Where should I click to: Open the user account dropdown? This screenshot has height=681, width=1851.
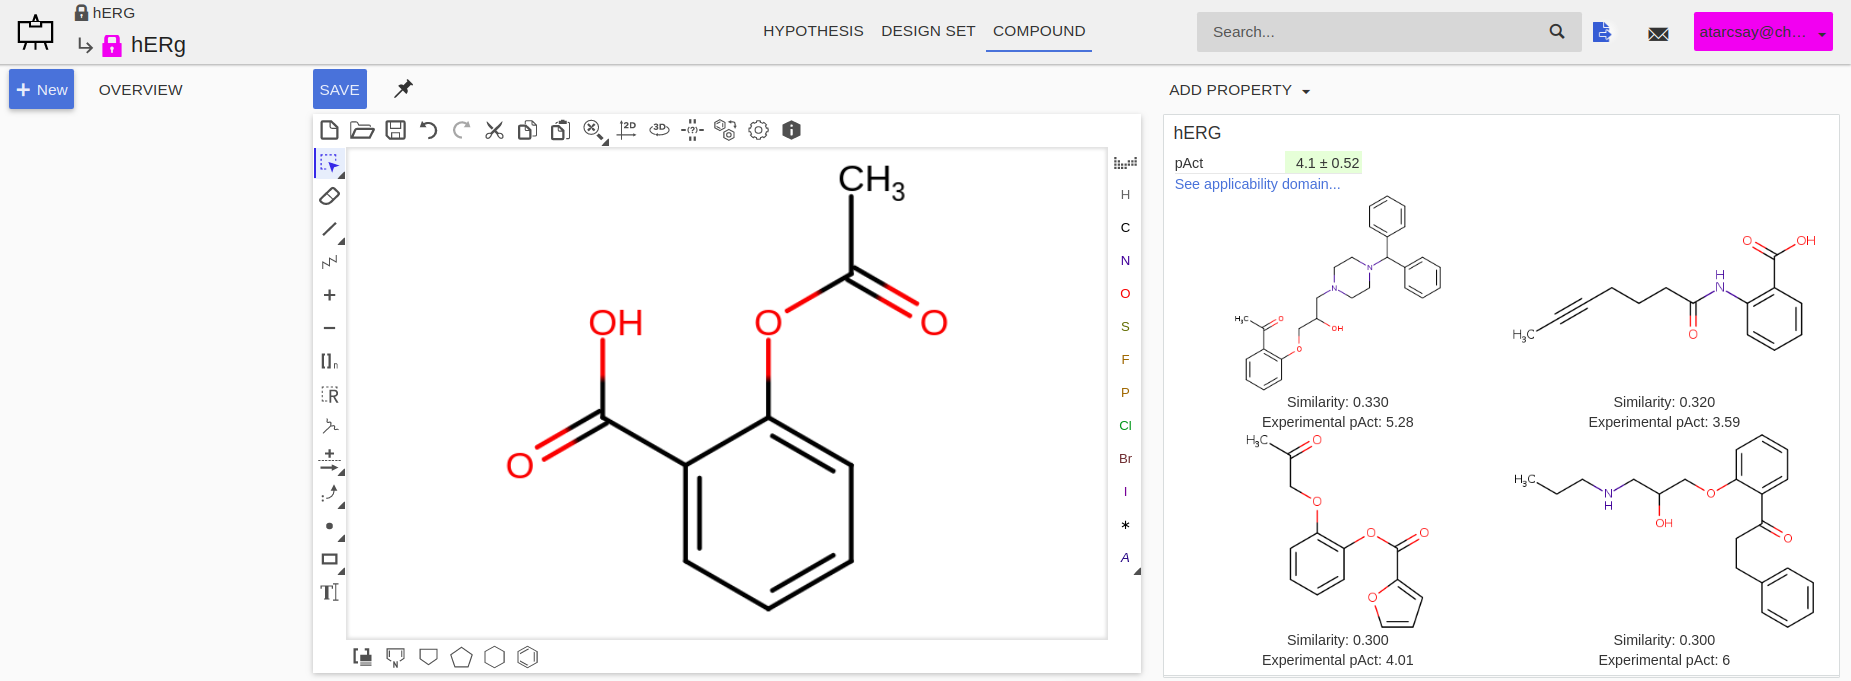pyautogui.click(x=1762, y=32)
